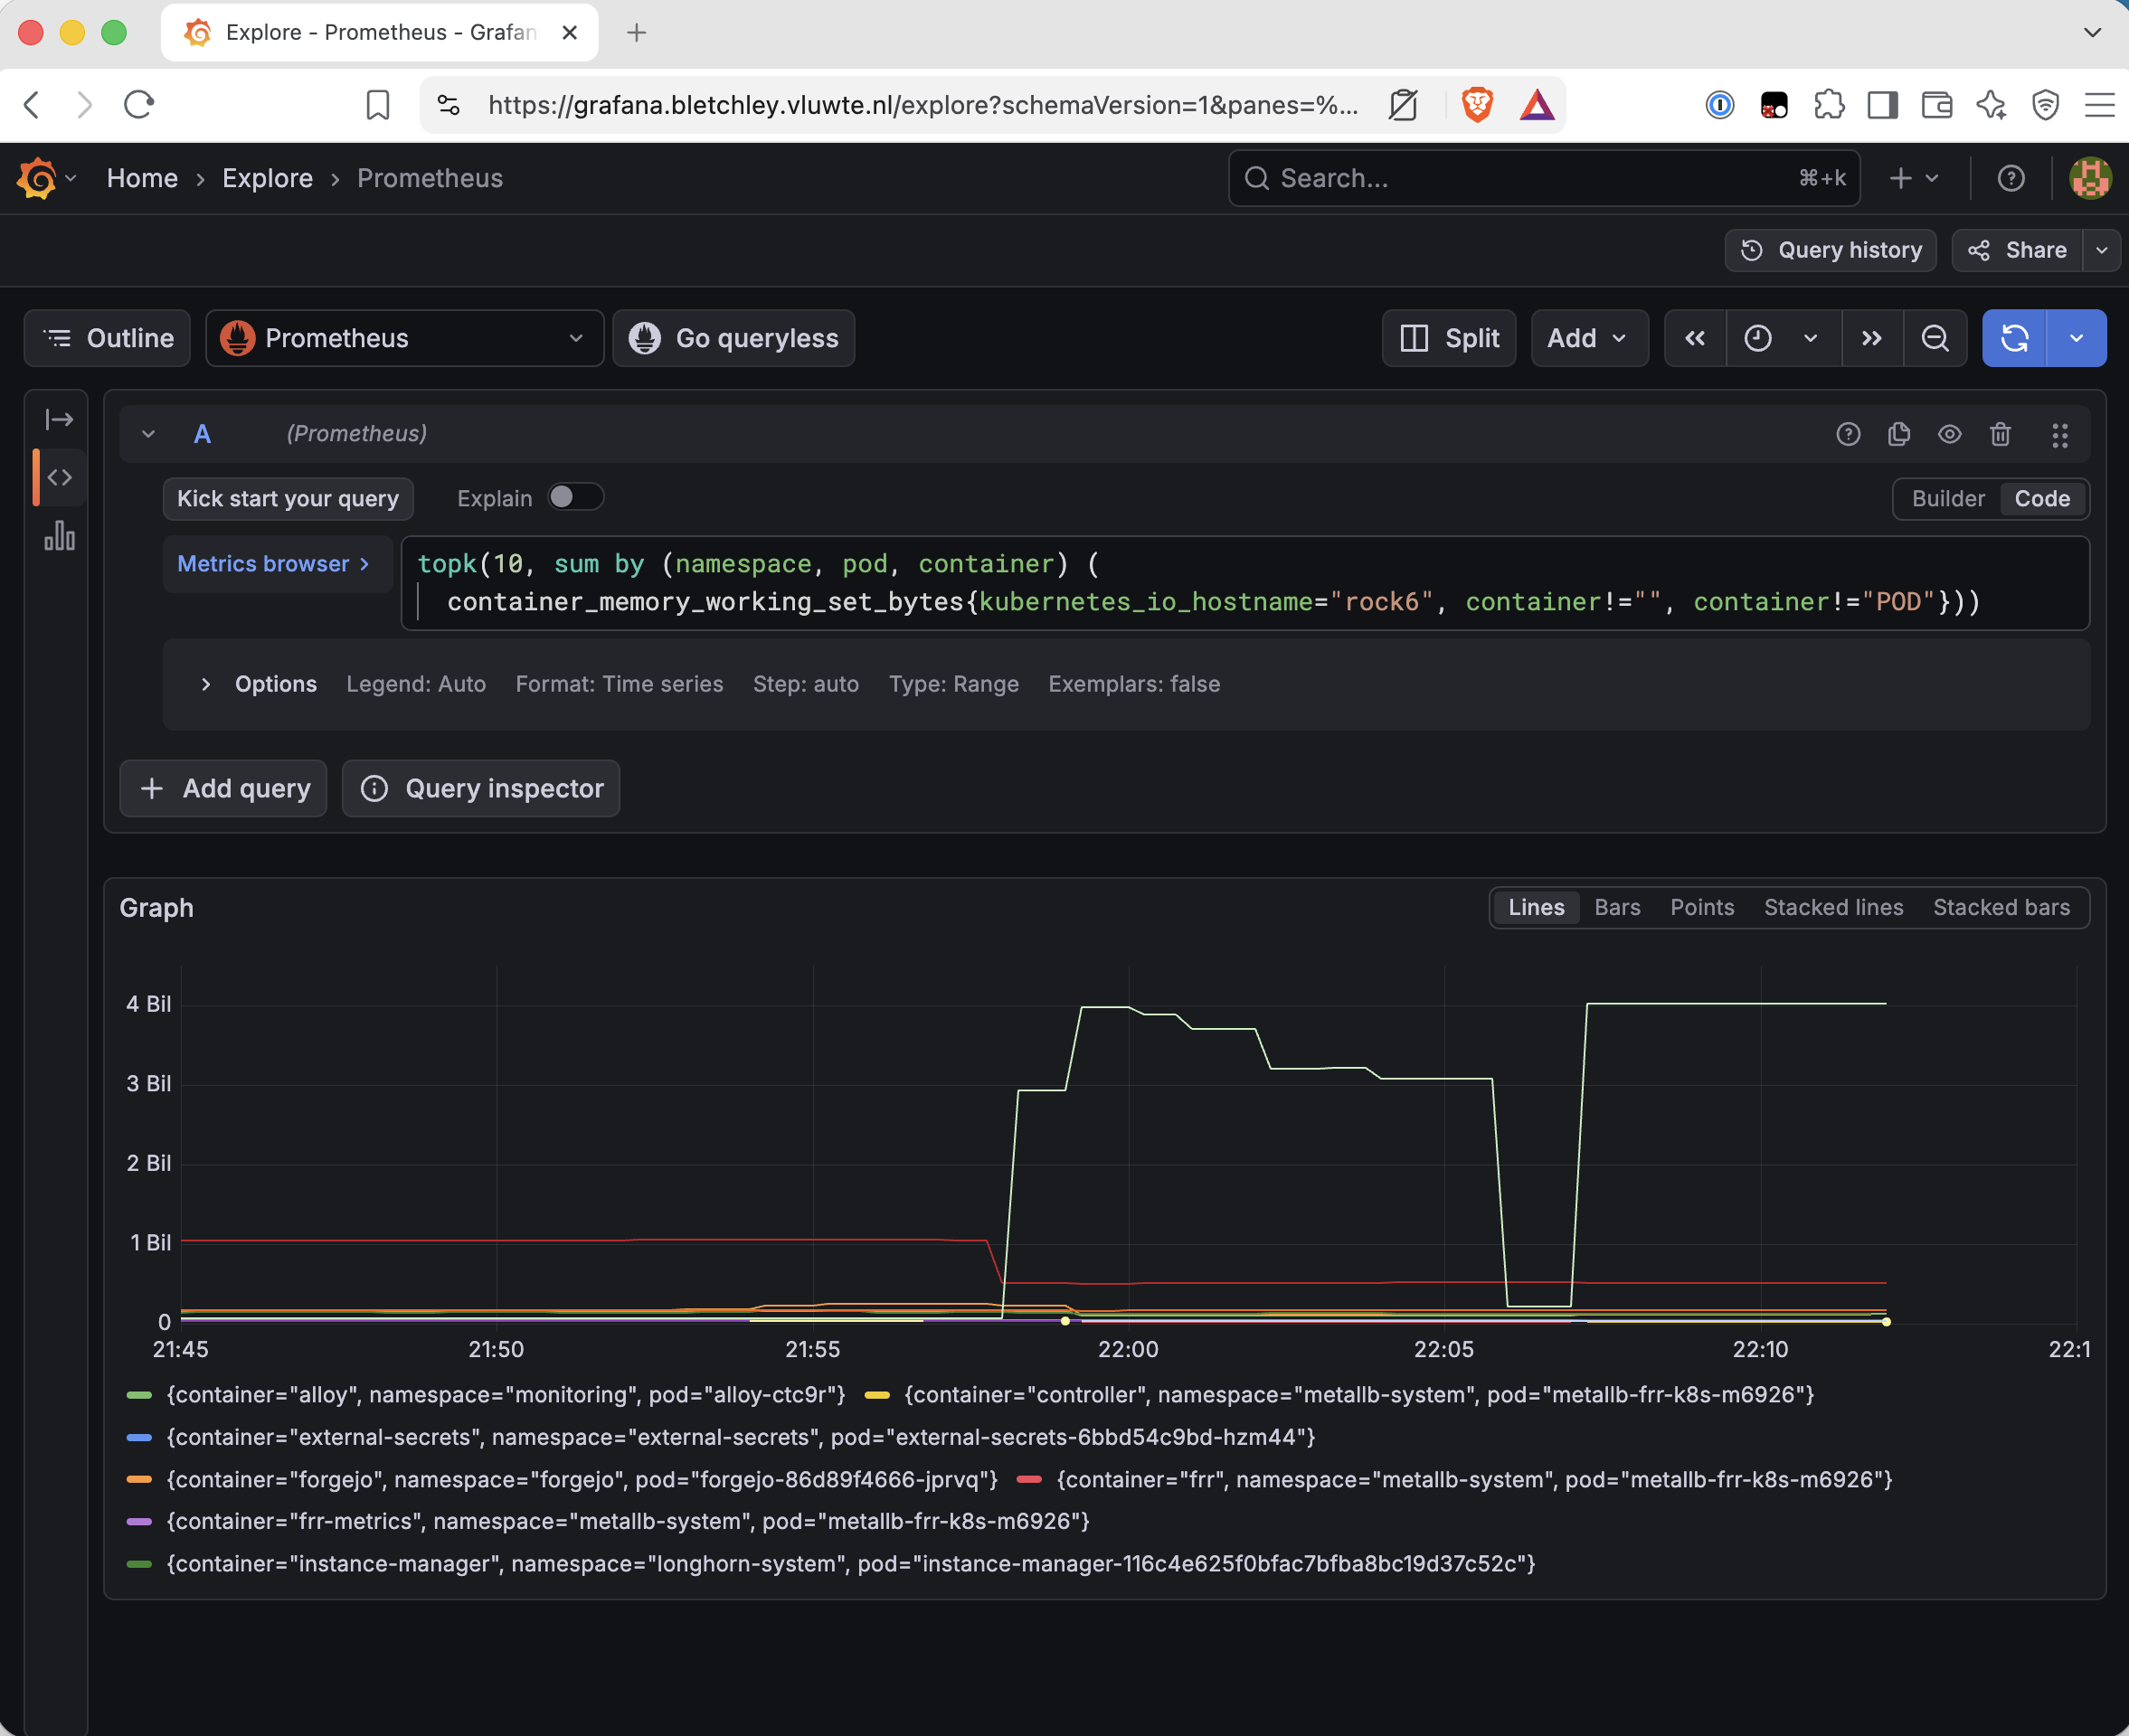This screenshot has height=1736, width=2129.
Task: Grab the query A drag handle
Action: (2059, 434)
